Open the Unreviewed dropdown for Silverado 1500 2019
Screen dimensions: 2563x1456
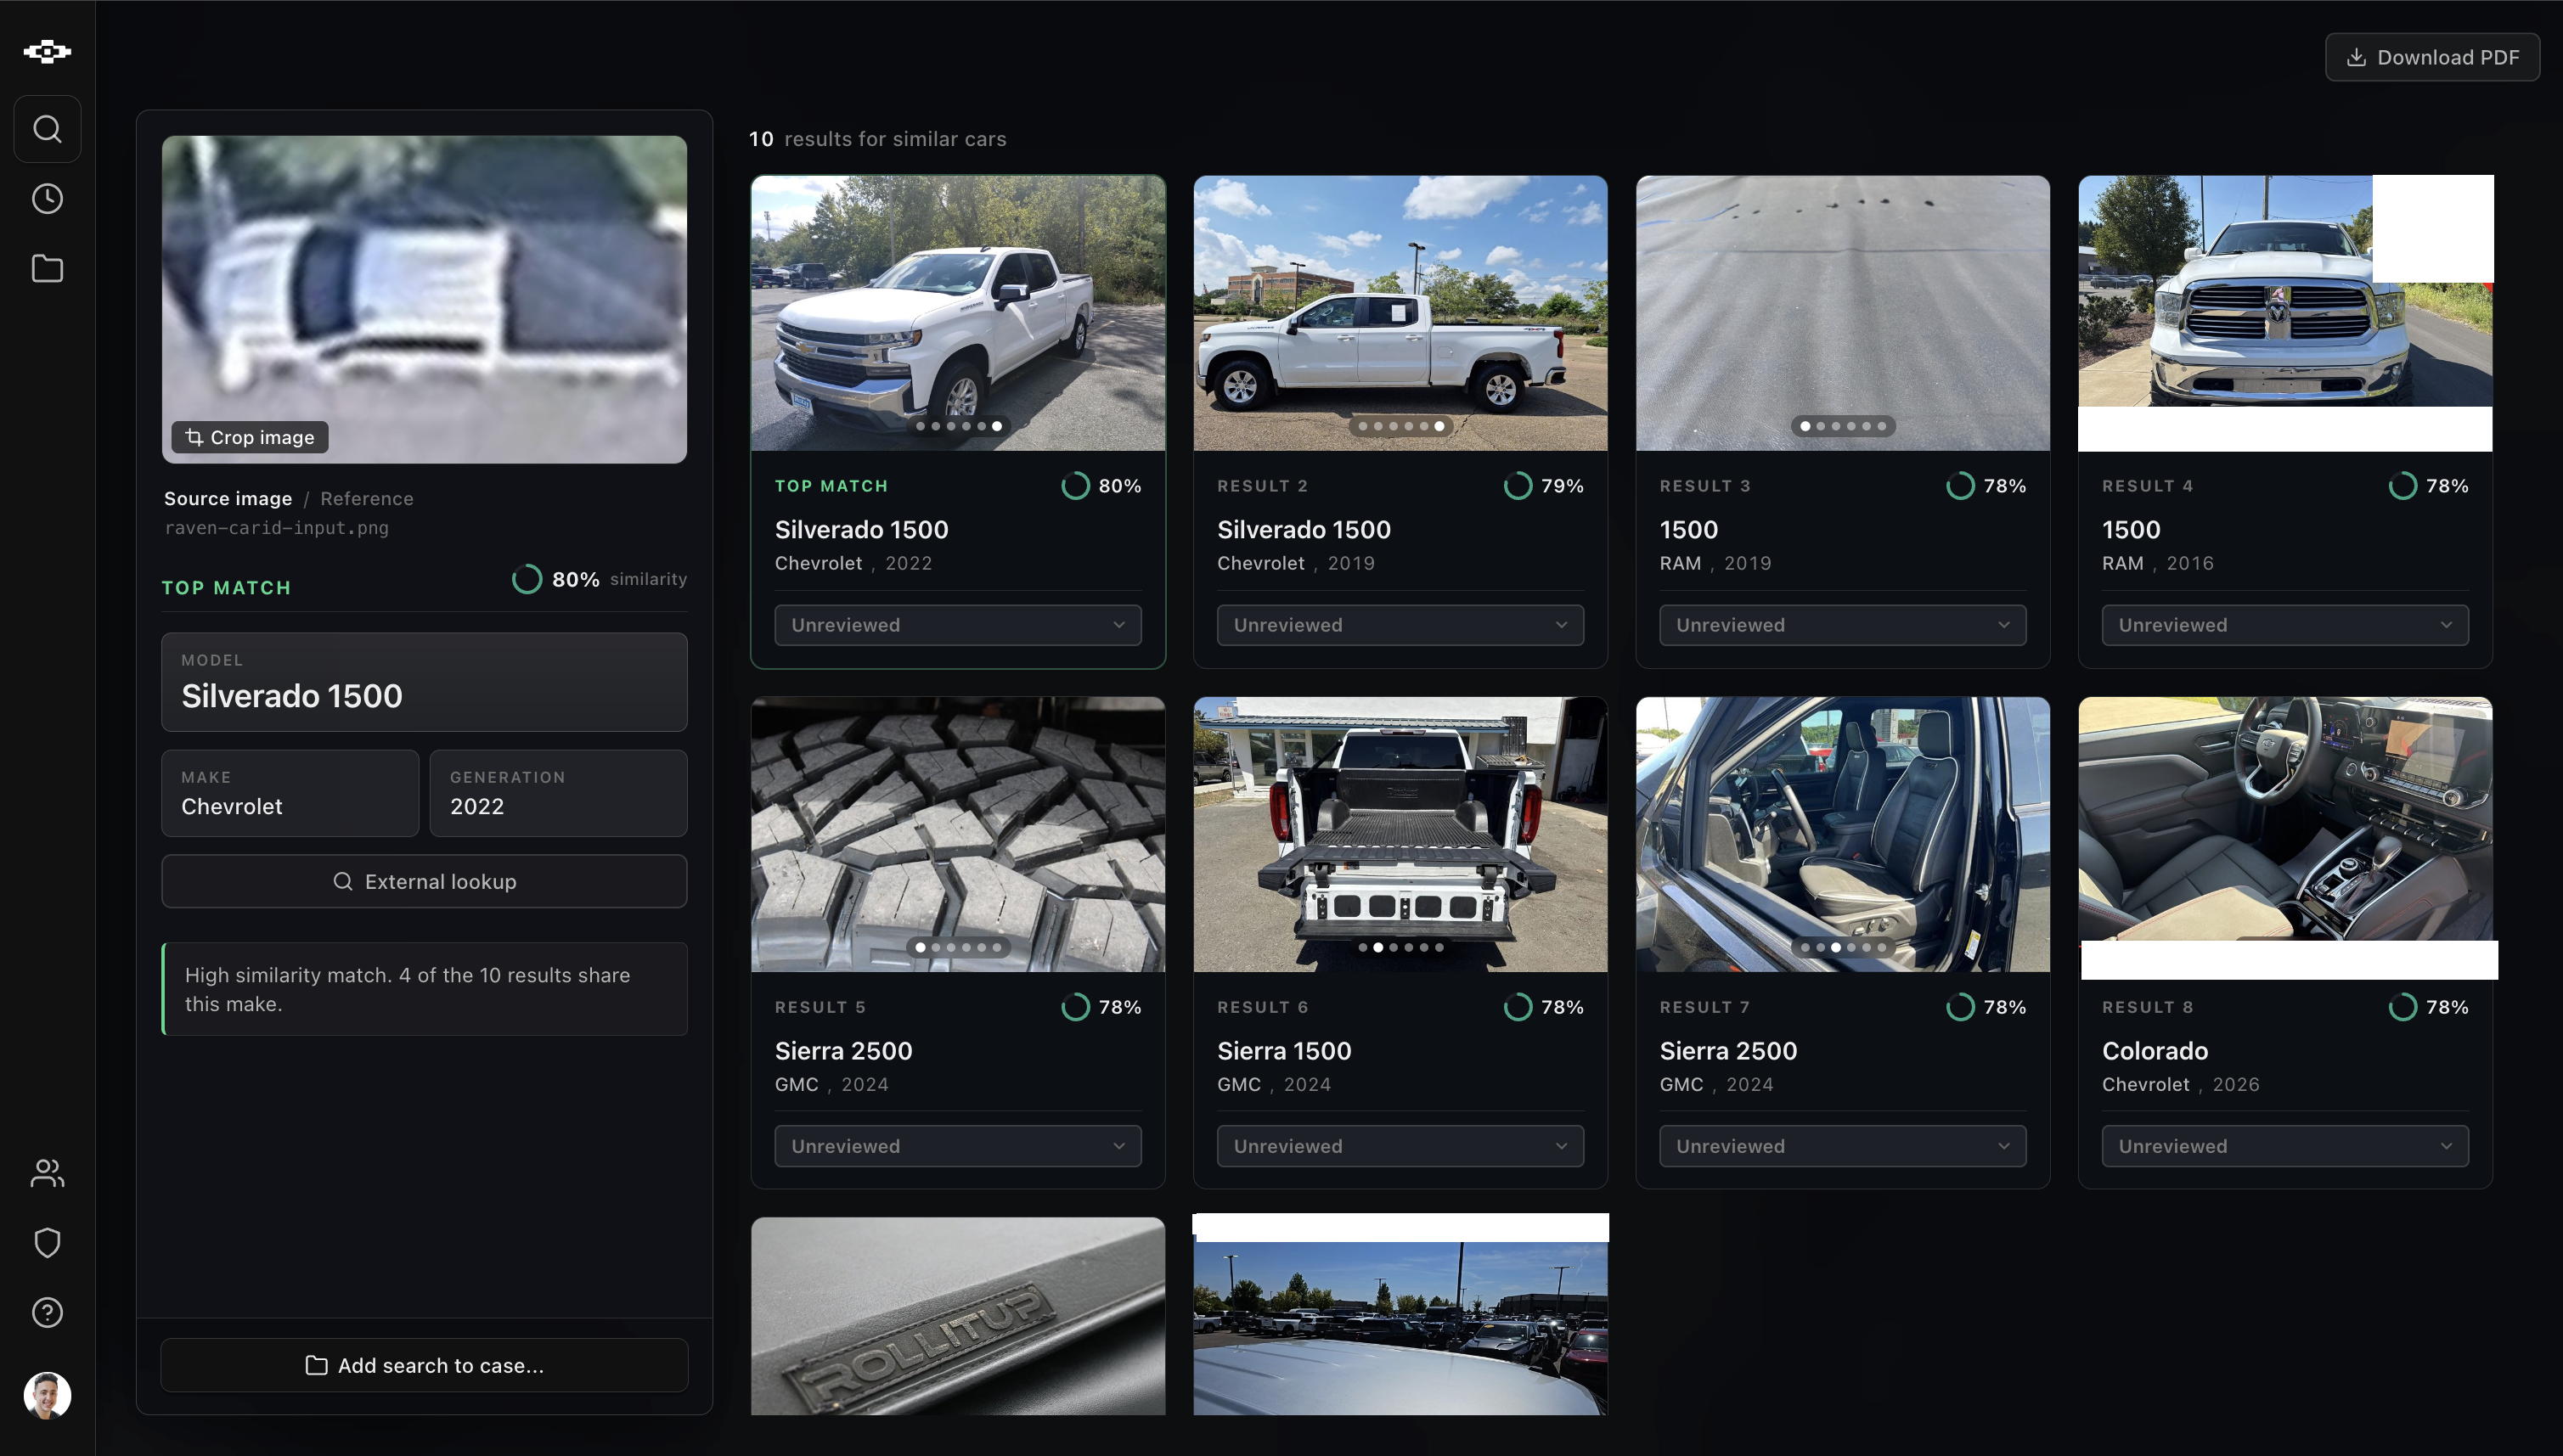[x=1400, y=625]
